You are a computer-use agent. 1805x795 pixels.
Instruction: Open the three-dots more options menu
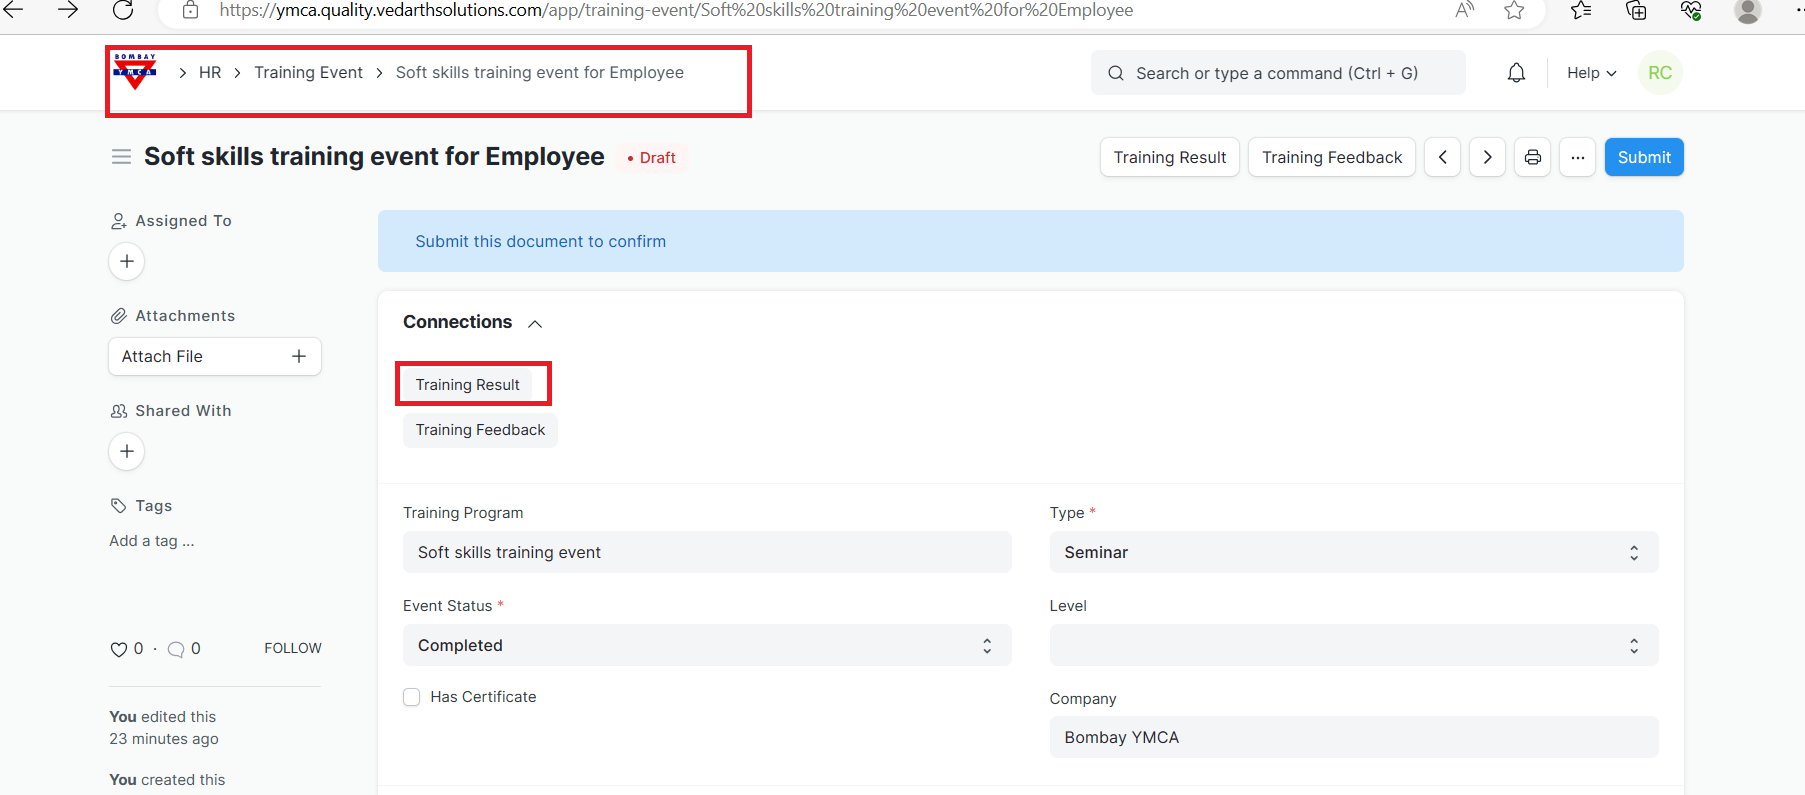(1577, 157)
